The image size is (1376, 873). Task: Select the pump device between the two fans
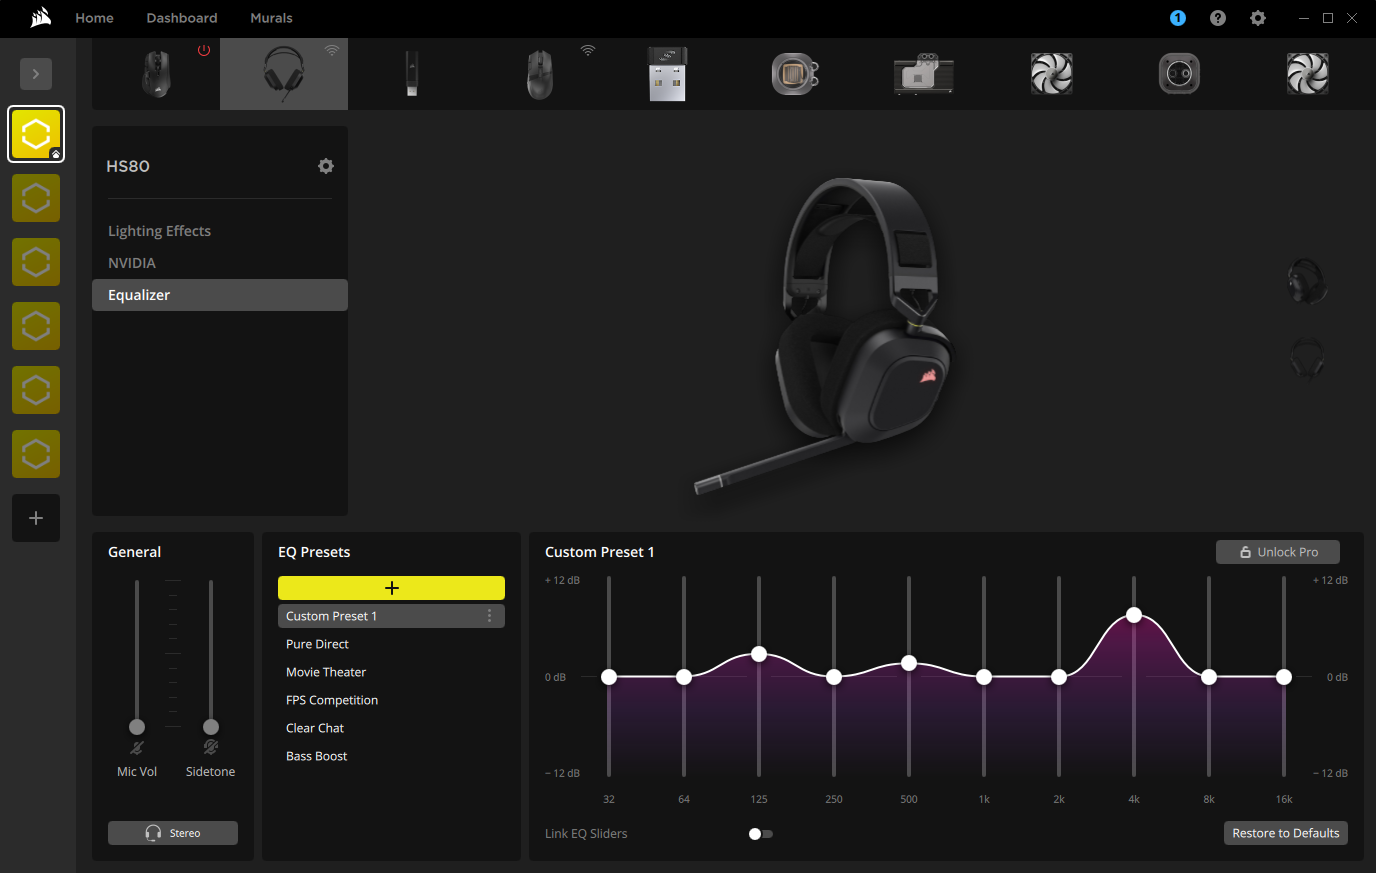point(1179,74)
